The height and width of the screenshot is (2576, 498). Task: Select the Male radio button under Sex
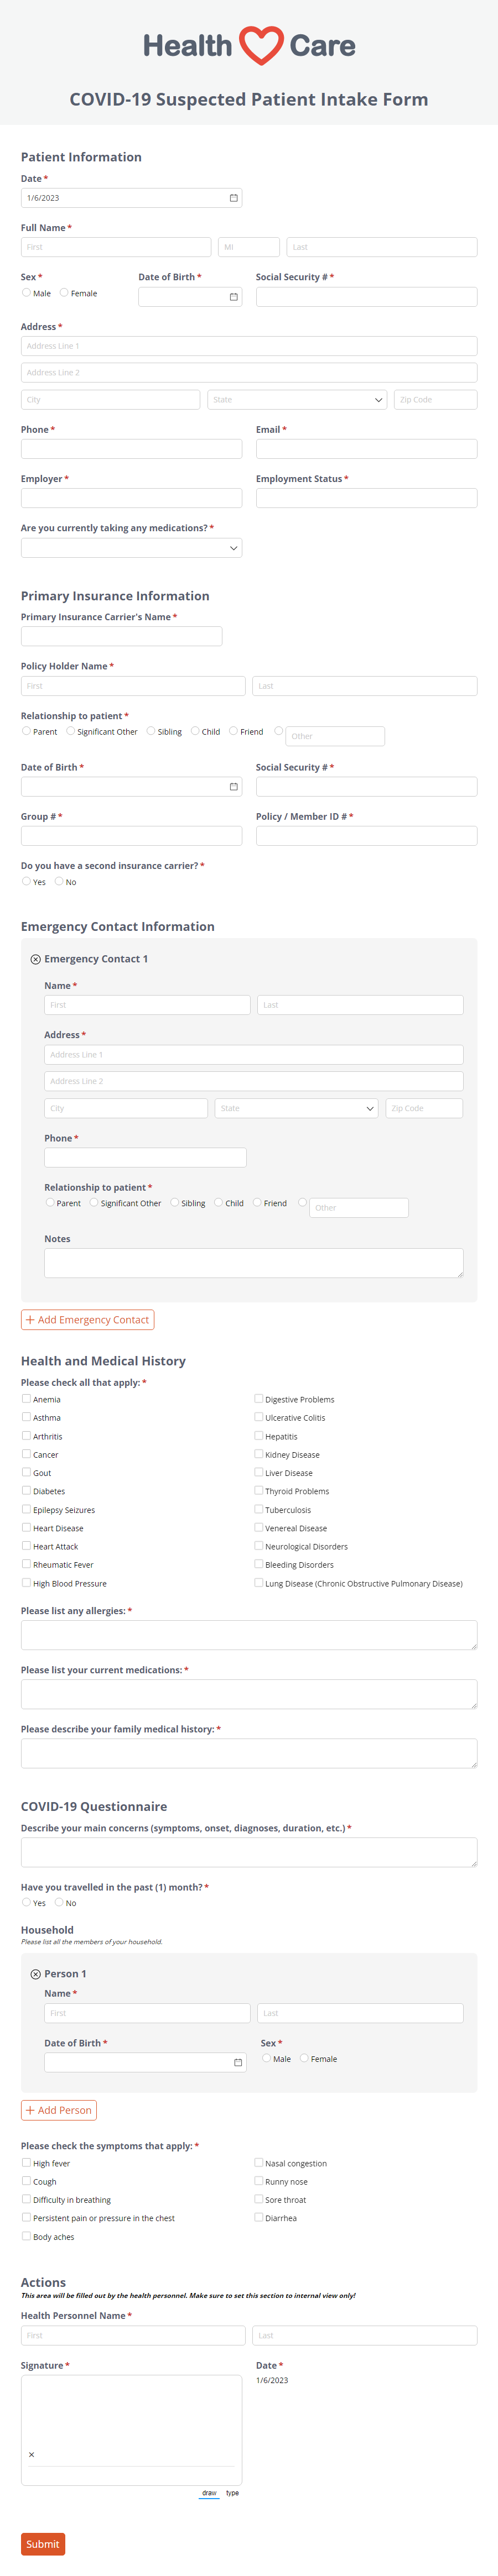pos(26,293)
